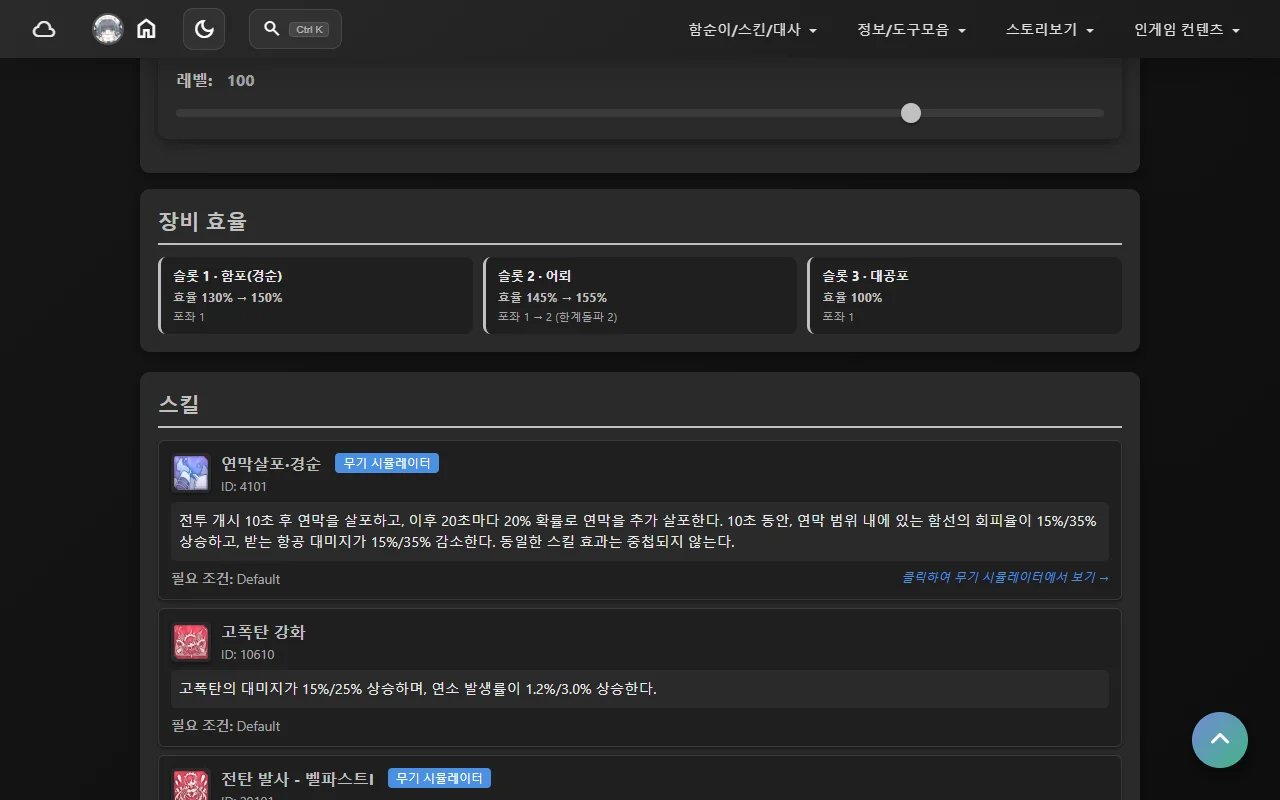Viewport: 1280px width, 800px height.
Task: Click the 고폭탄 강화 skill icon
Action: click(191, 641)
